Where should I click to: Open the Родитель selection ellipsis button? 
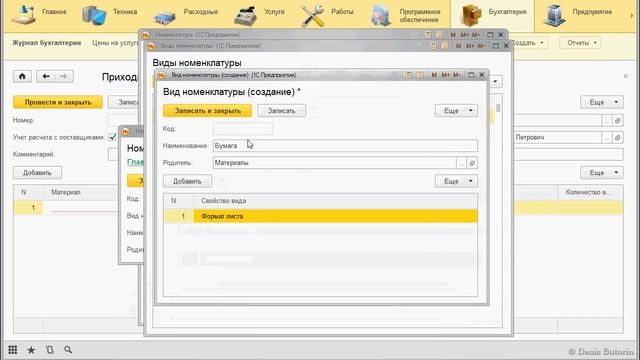point(461,163)
